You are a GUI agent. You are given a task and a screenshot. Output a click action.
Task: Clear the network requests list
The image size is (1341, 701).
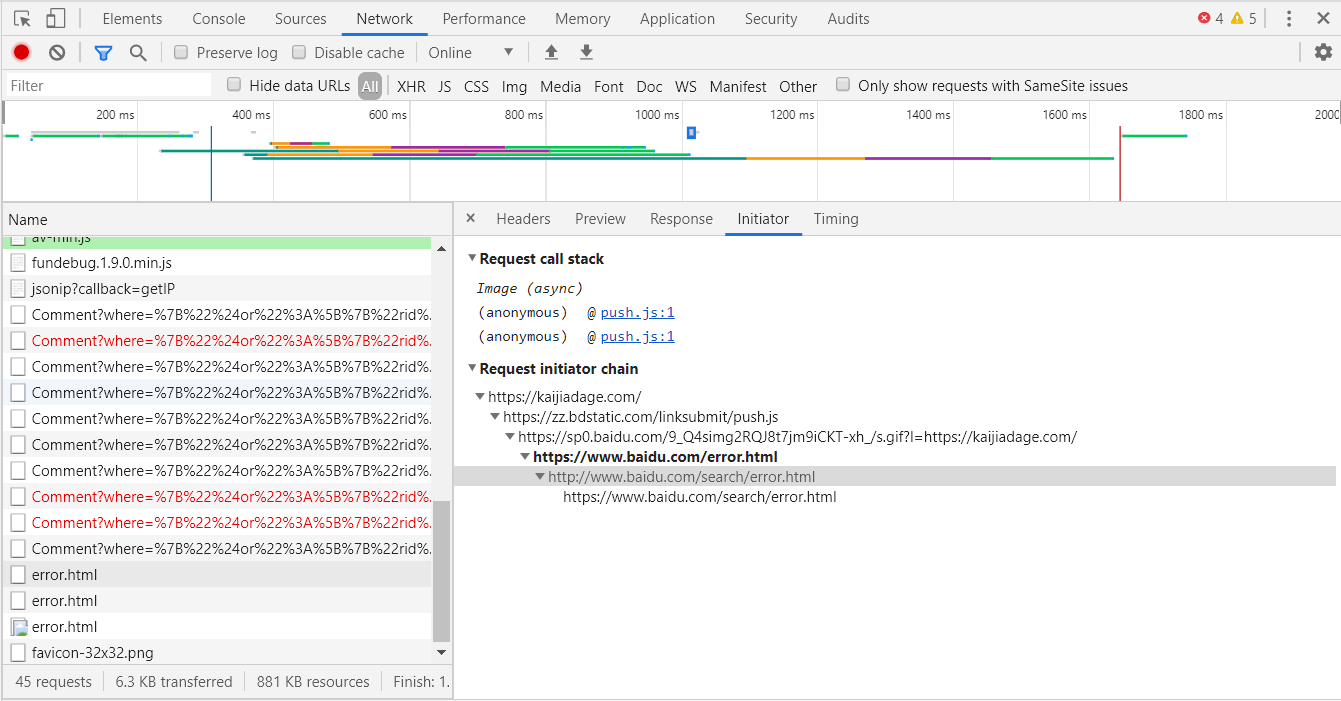(56, 52)
